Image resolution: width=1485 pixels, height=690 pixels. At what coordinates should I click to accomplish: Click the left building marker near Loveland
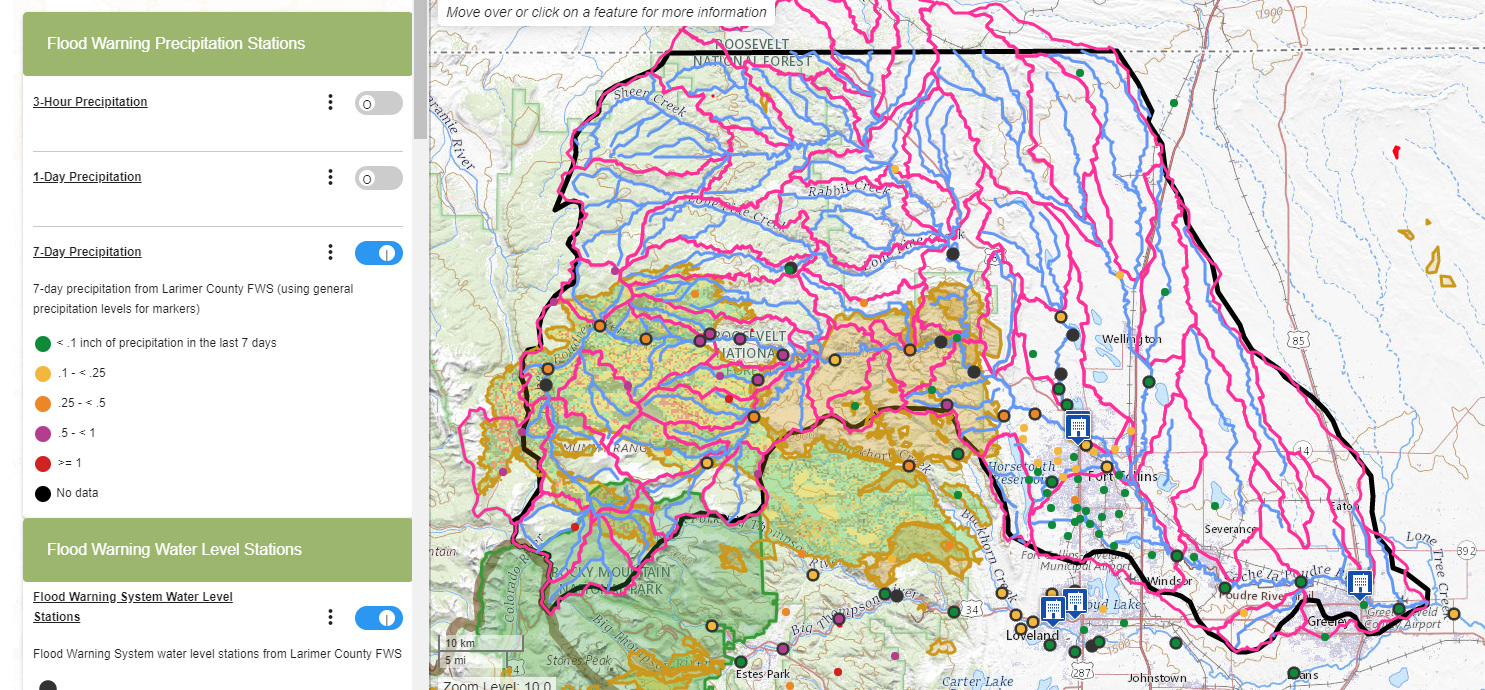1051,610
